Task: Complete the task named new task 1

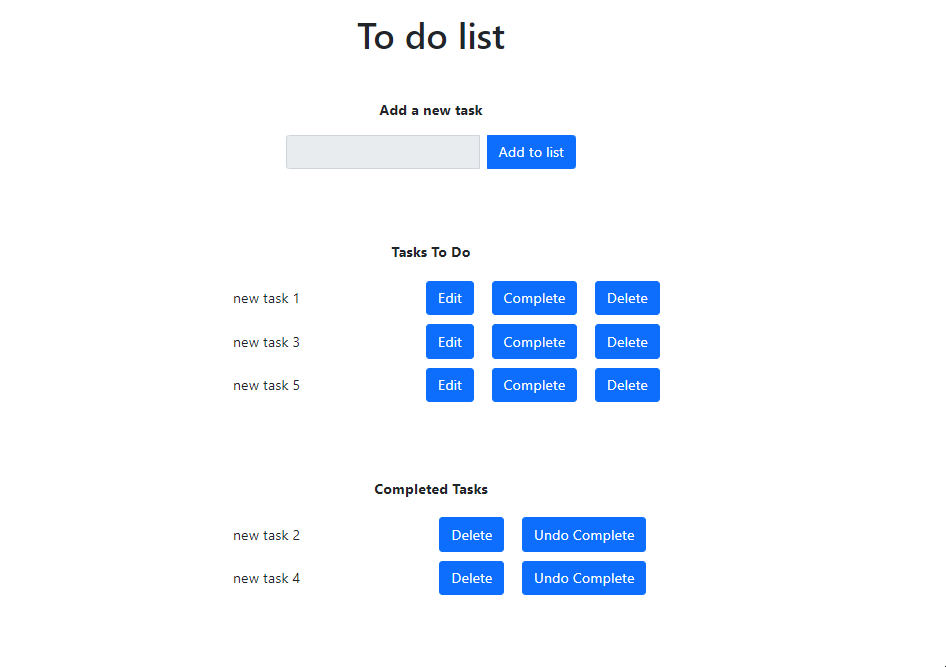Action: tap(533, 297)
